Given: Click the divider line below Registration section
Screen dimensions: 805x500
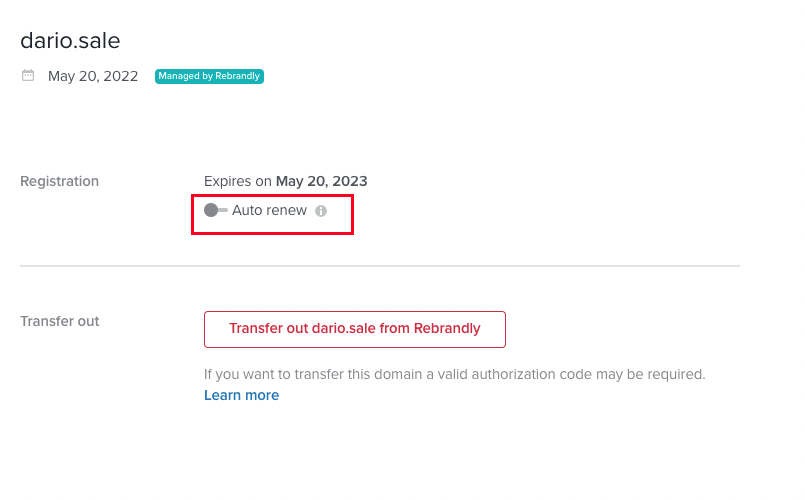Looking at the screenshot, I should click(380, 266).
